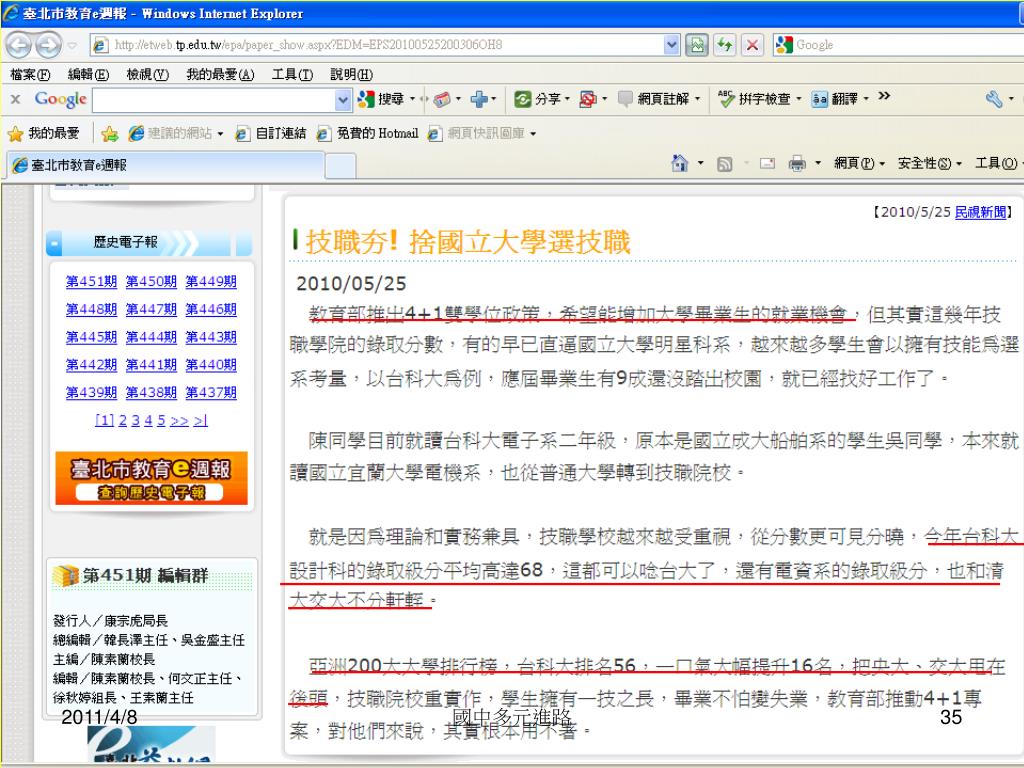Click the red Stop loading icon
The image size is (1024, 768).
[x=753, y=45]
